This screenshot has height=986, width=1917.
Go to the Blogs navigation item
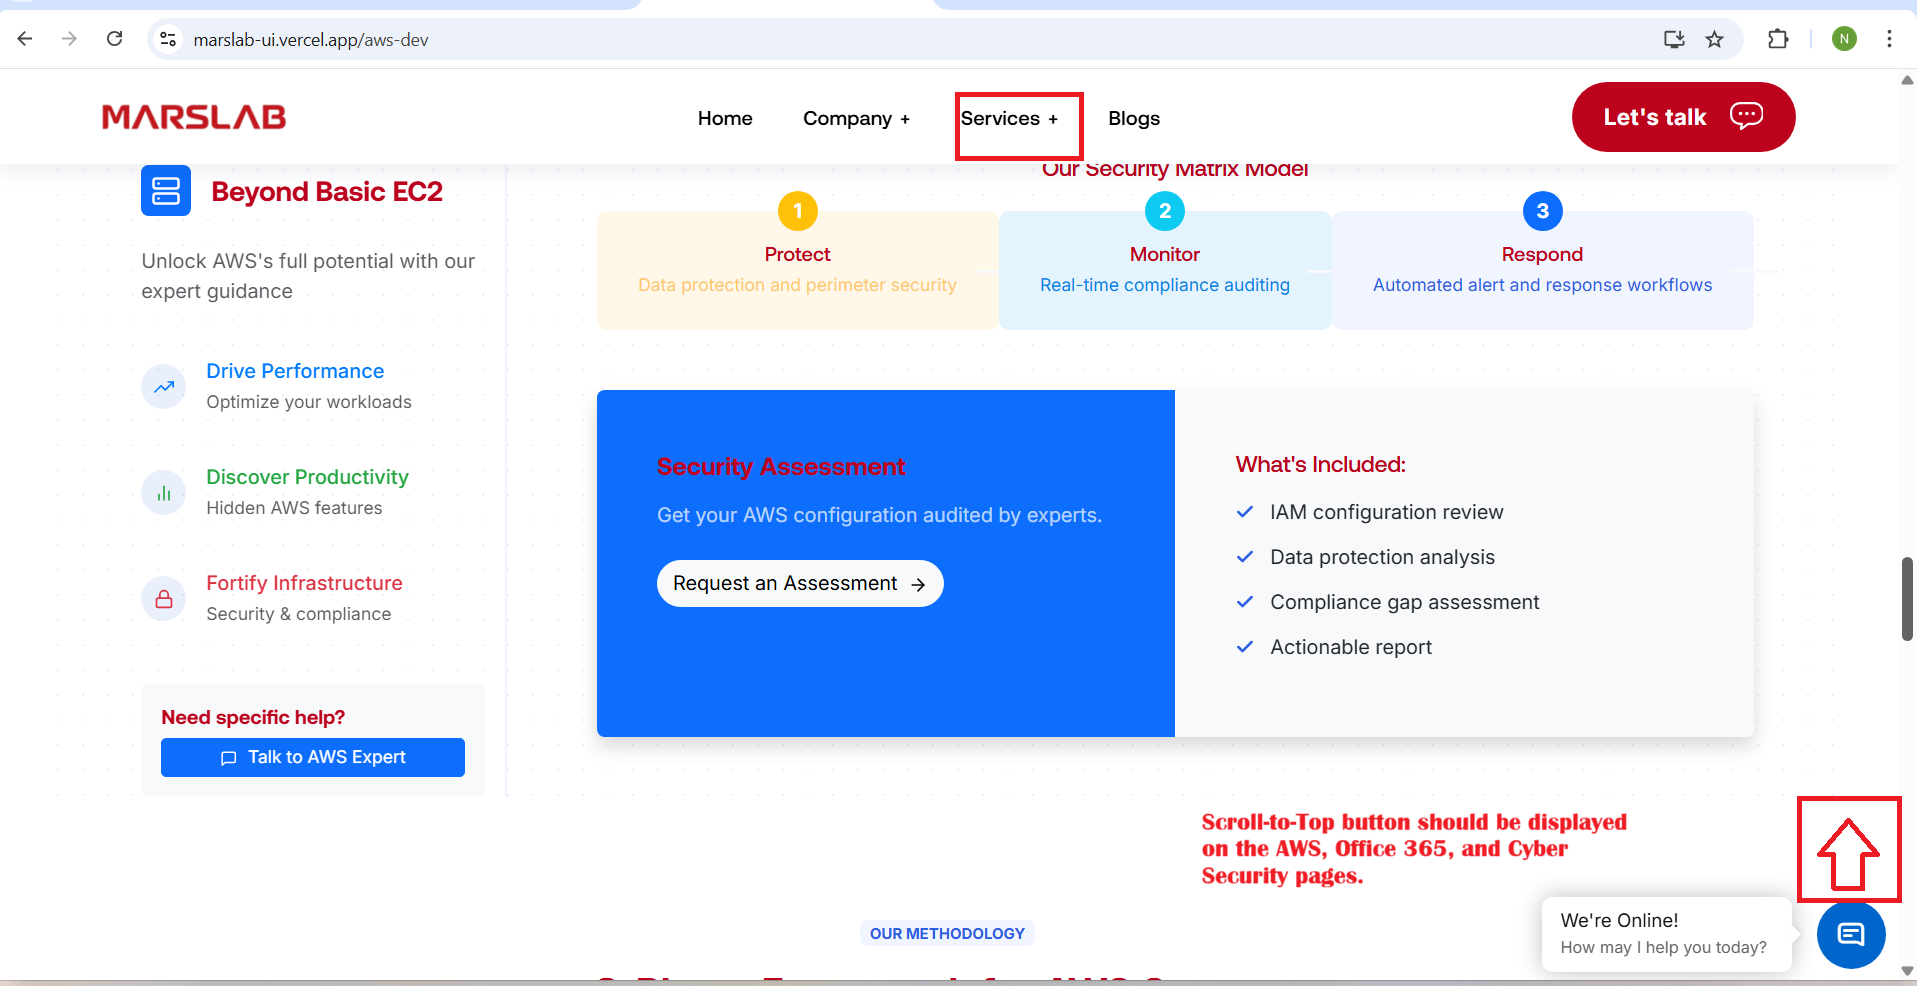pyautogui.click(x=1134, y=119)
